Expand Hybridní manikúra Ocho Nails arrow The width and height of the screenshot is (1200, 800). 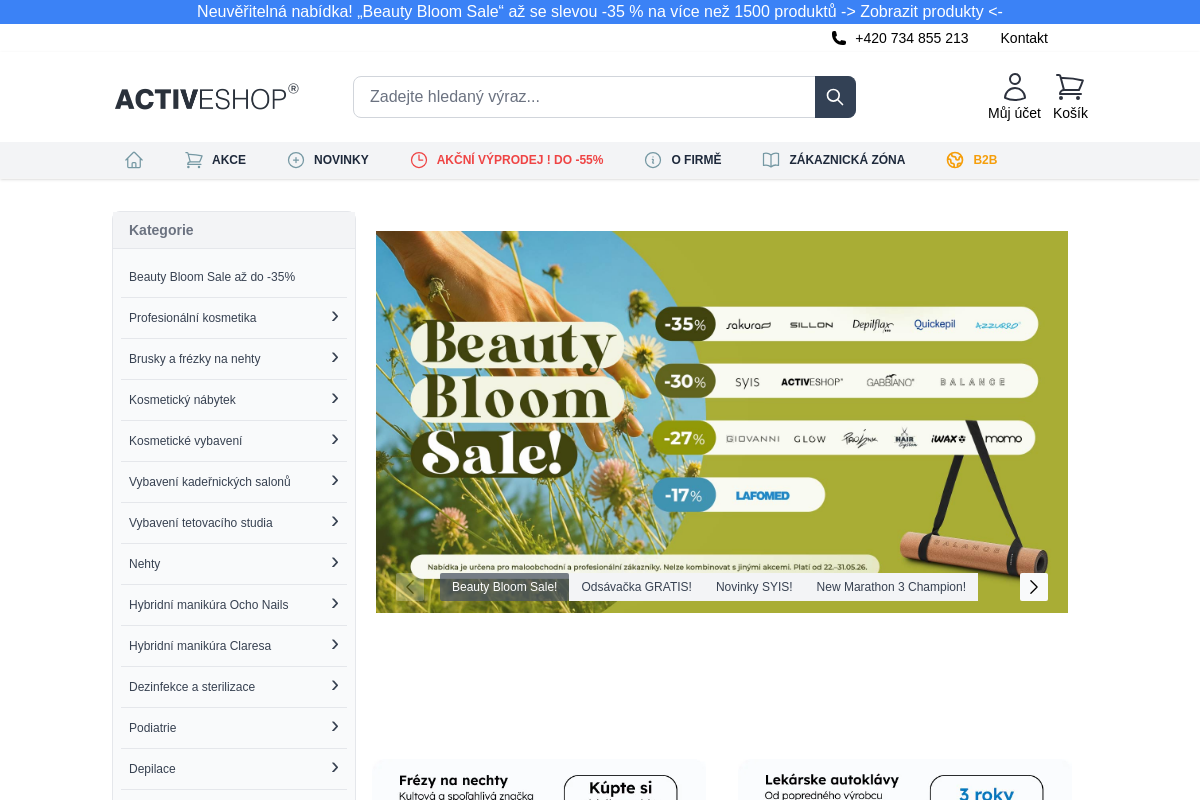[335, 604]
